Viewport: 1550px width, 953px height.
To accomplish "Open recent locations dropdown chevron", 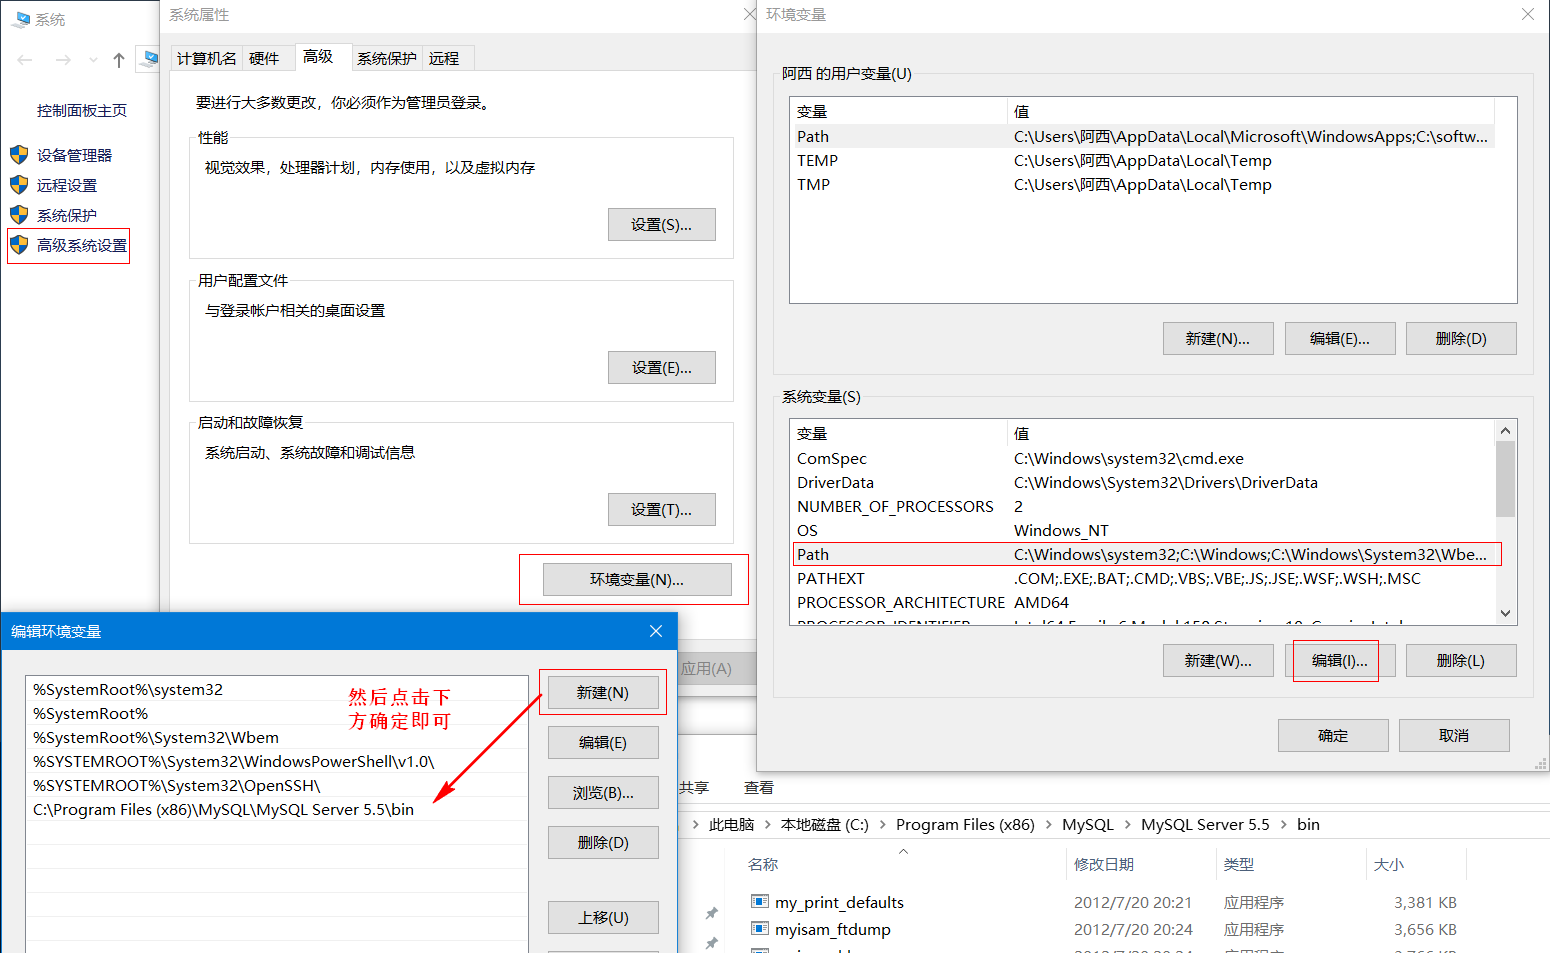I will tap(93, 60).
